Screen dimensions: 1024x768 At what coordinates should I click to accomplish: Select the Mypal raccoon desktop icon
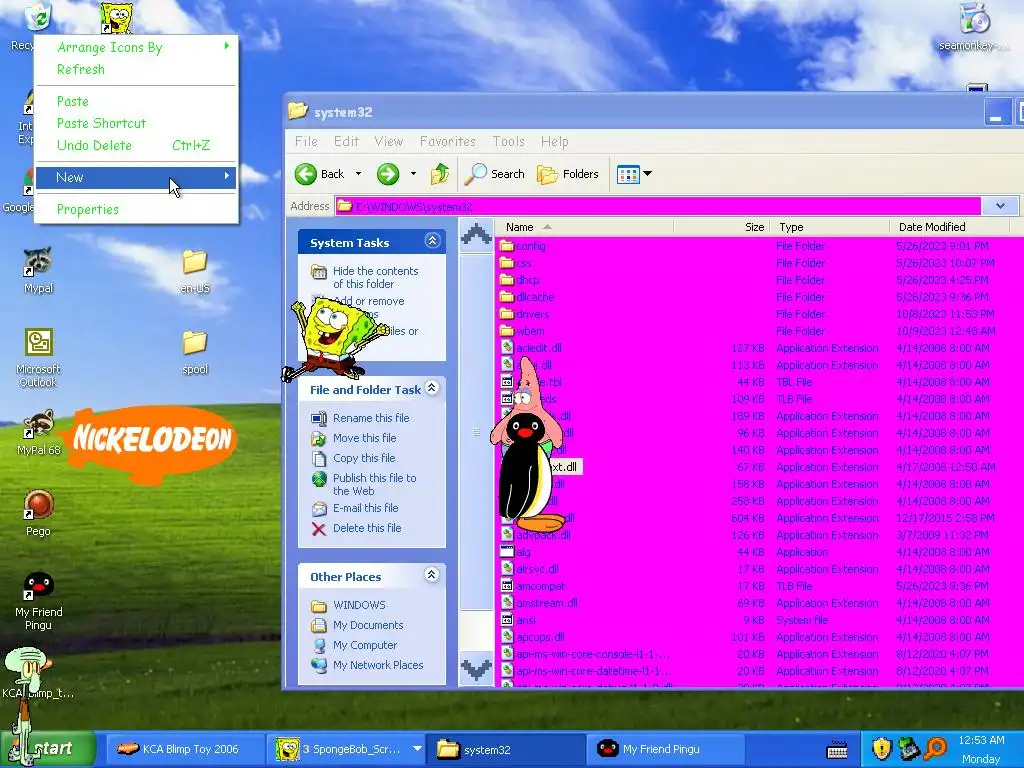(38, 262)
